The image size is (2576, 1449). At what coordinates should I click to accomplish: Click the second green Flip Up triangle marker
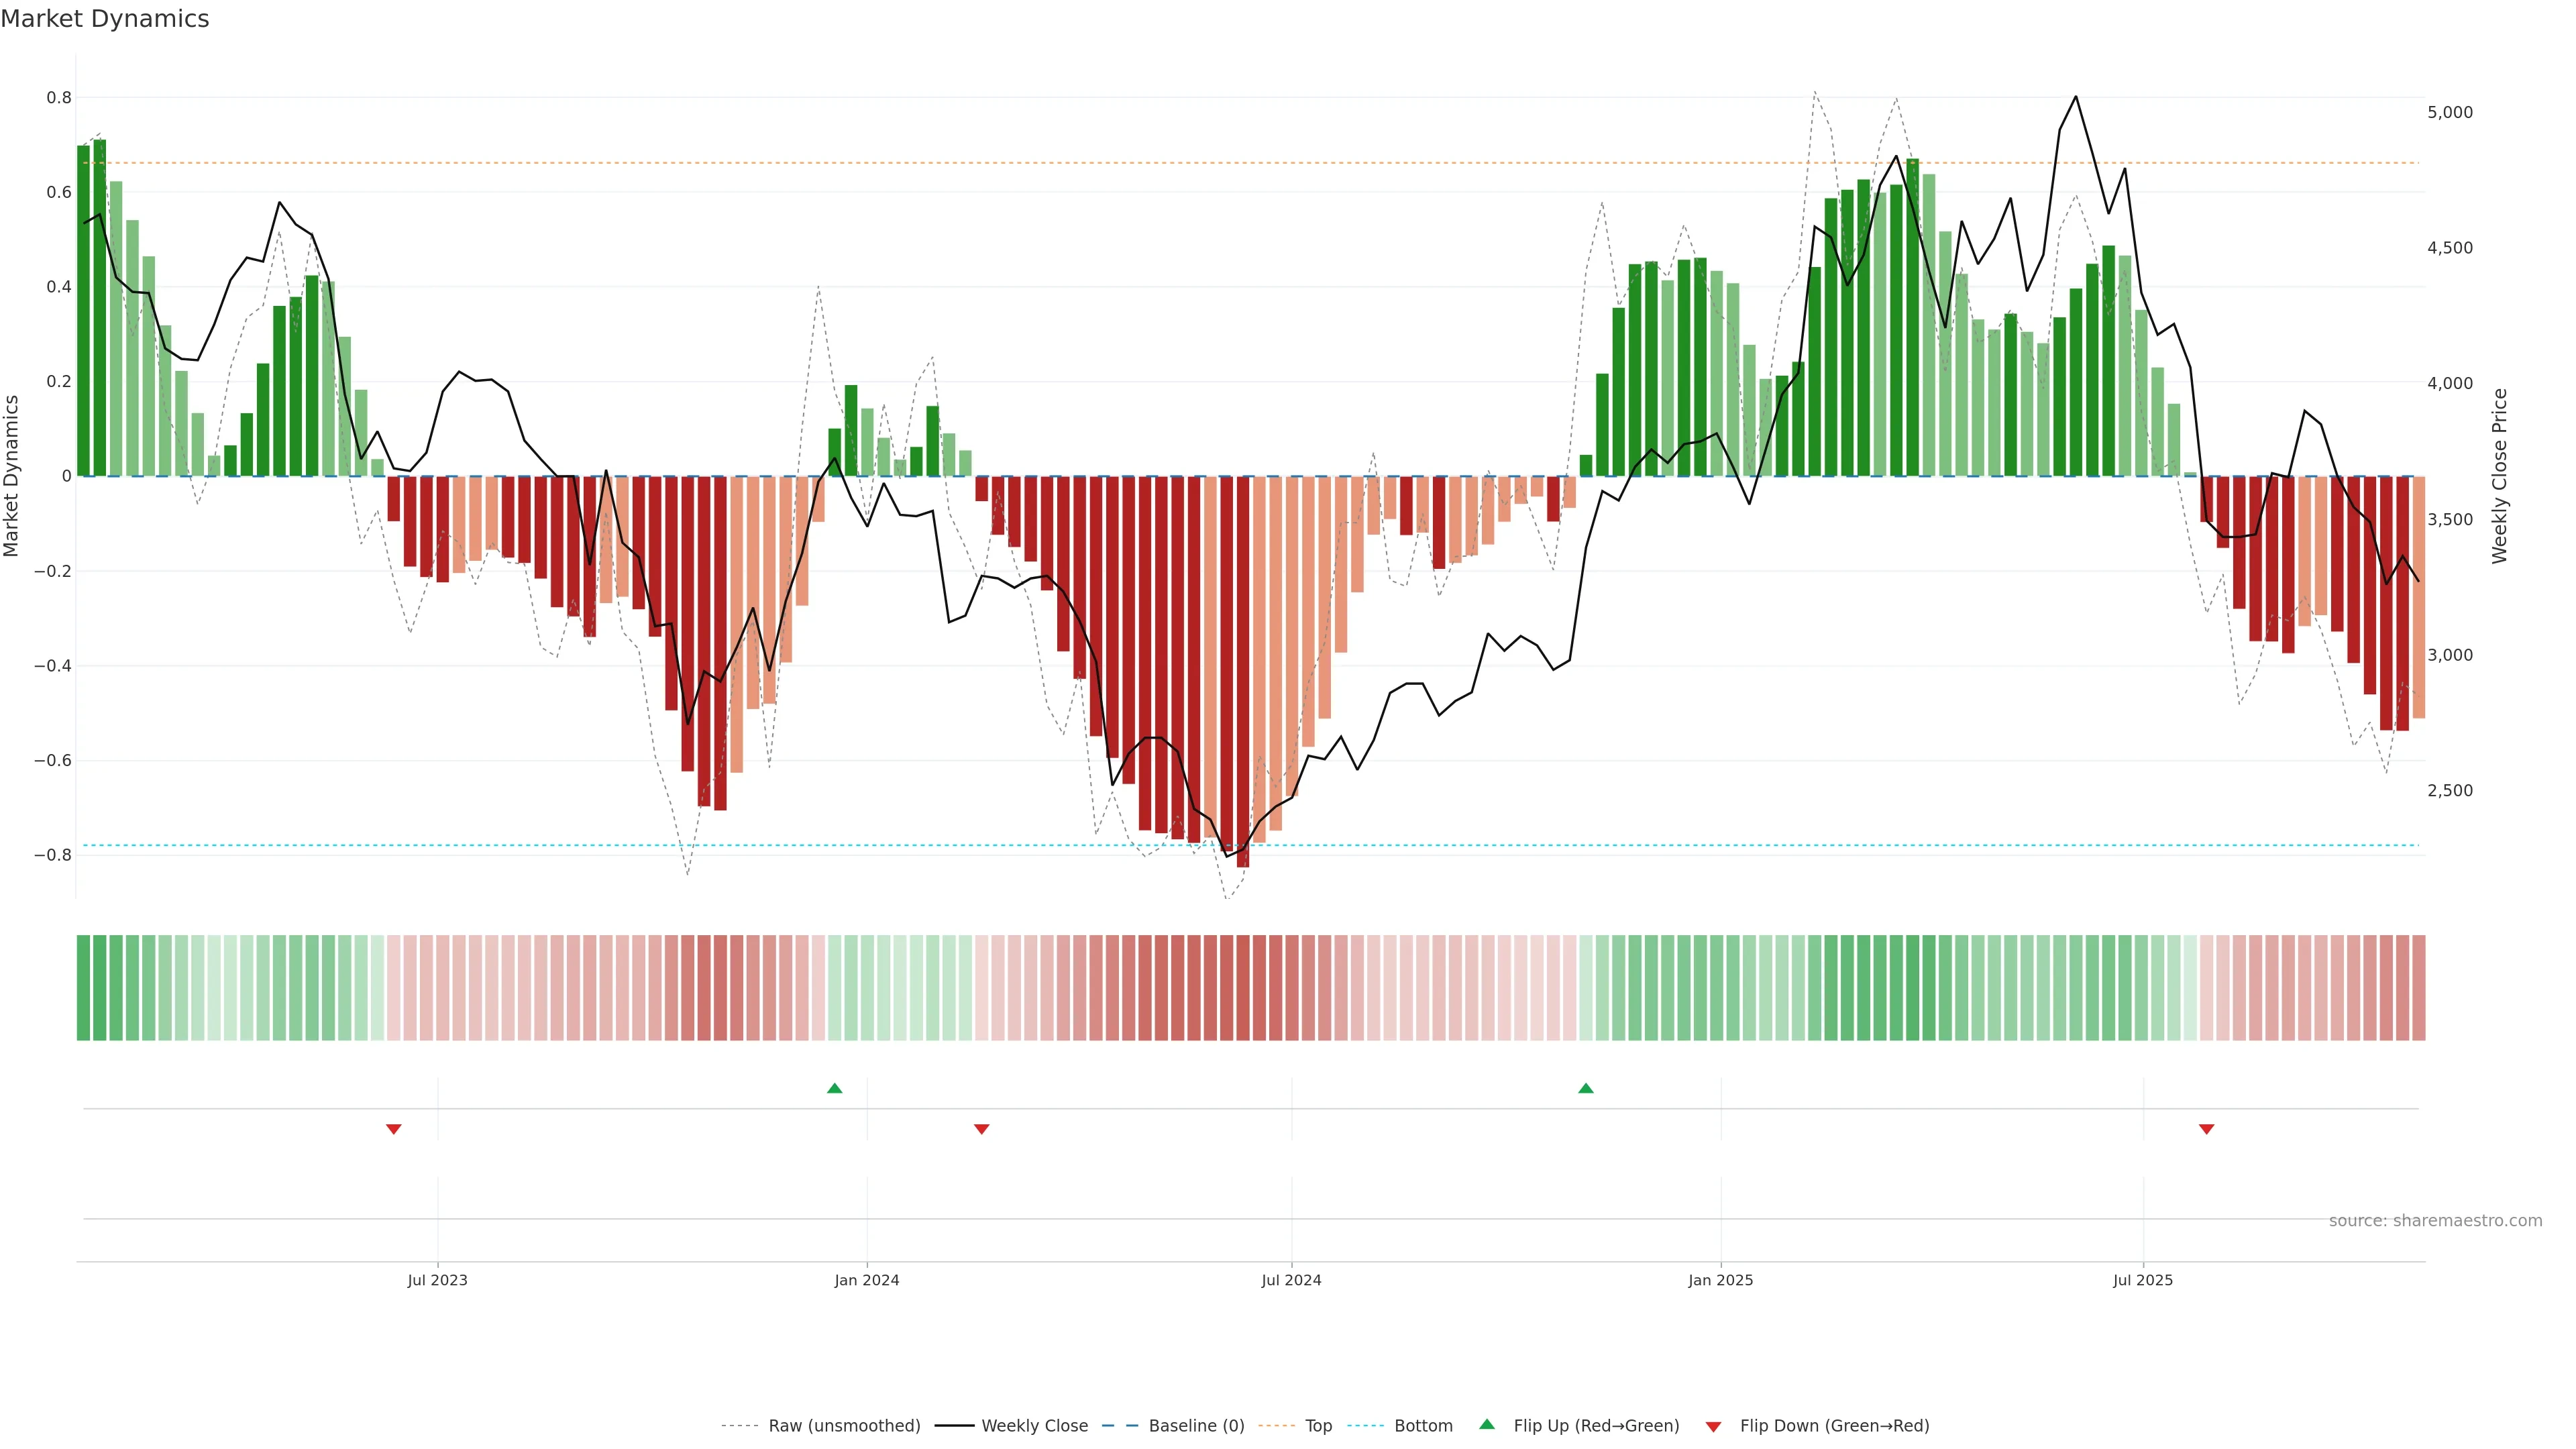[1585, 1088]
